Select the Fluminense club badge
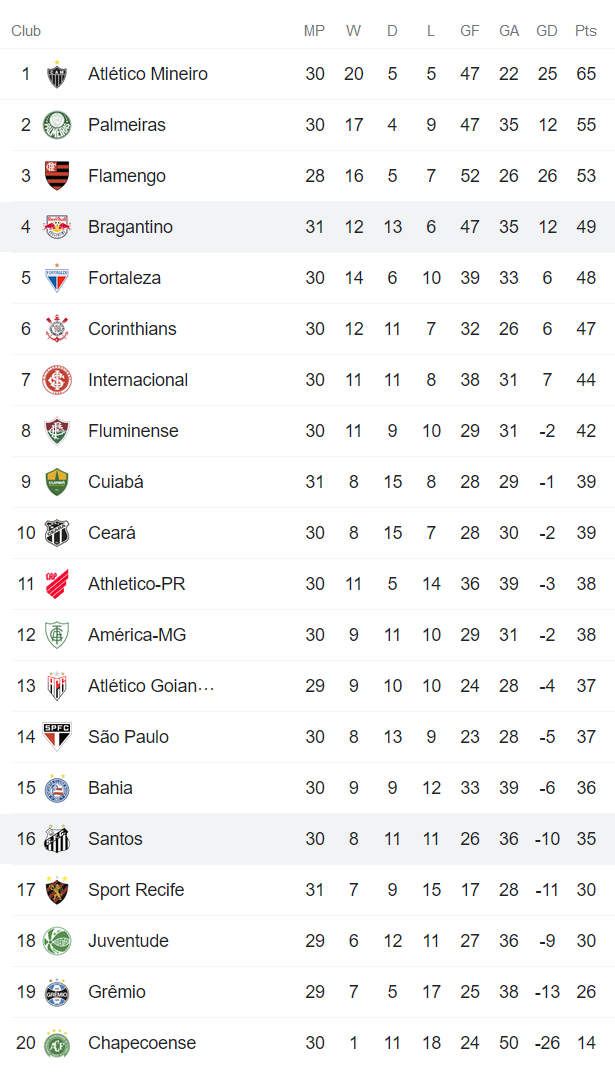The width and height of the screenshot is (615, 1076). point(57,432)
